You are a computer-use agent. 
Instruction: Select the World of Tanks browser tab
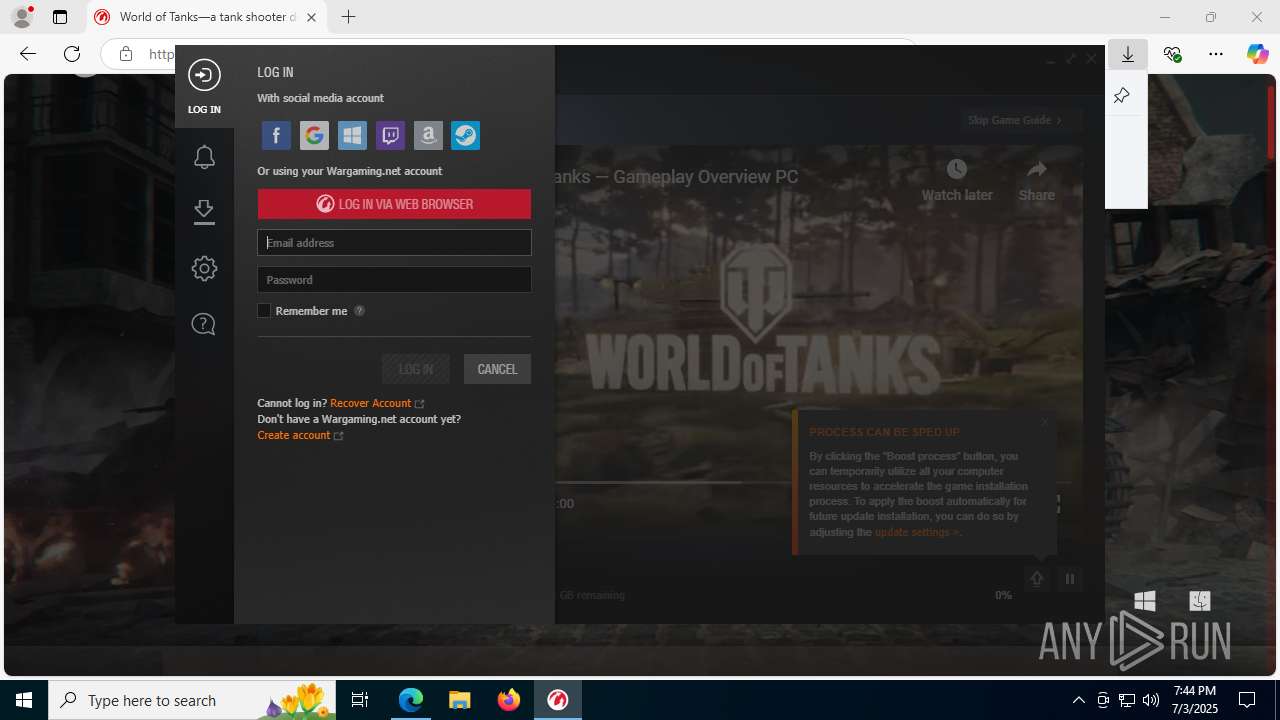click(x=207, y=17)
